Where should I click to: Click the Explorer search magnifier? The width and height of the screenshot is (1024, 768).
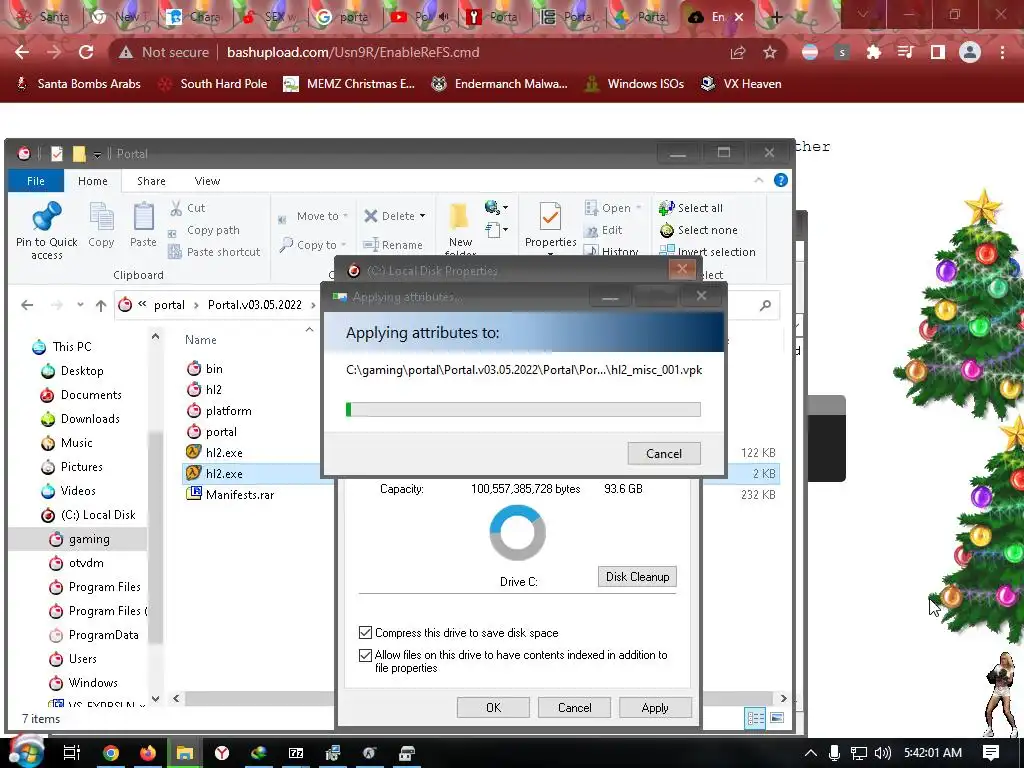click(x=765, y=305)
